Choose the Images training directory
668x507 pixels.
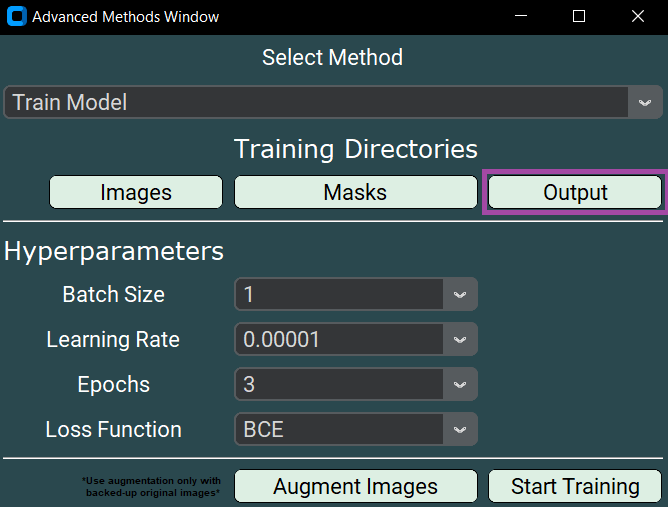click(136, 192)
